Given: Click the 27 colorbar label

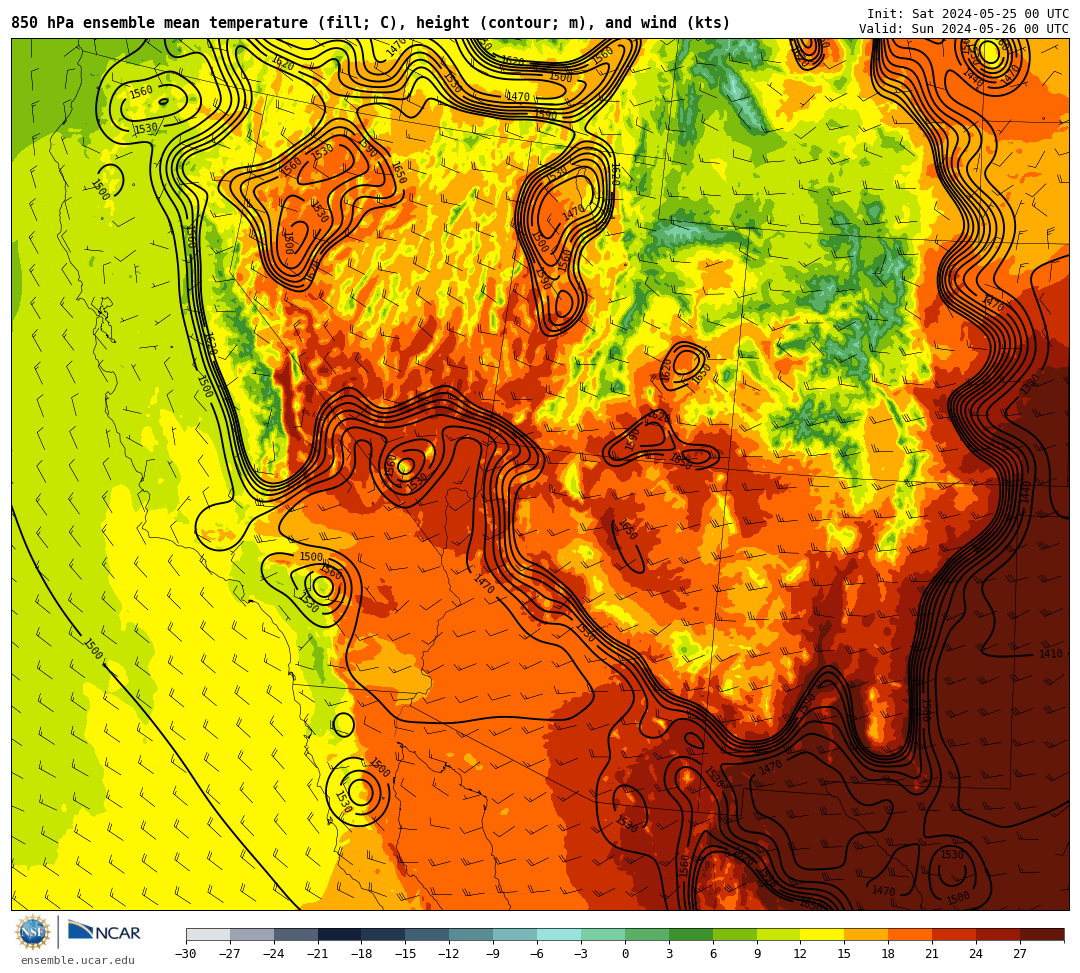Looking at the screenshot, I should [x=1020, y=954].
